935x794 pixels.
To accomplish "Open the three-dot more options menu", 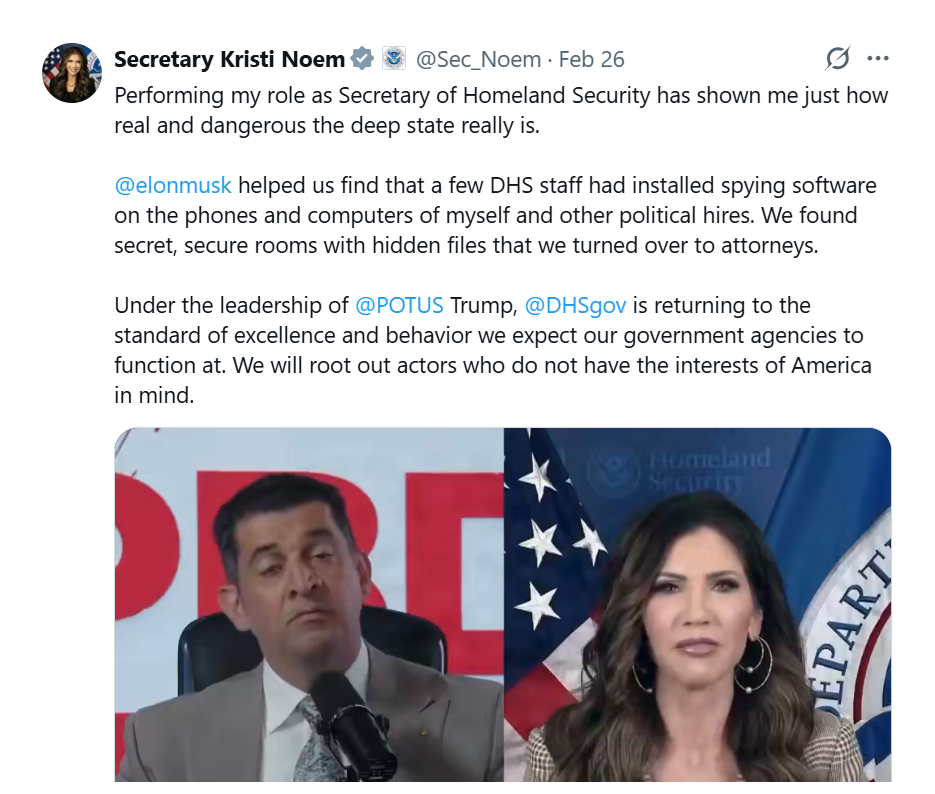I will point(878,59).
